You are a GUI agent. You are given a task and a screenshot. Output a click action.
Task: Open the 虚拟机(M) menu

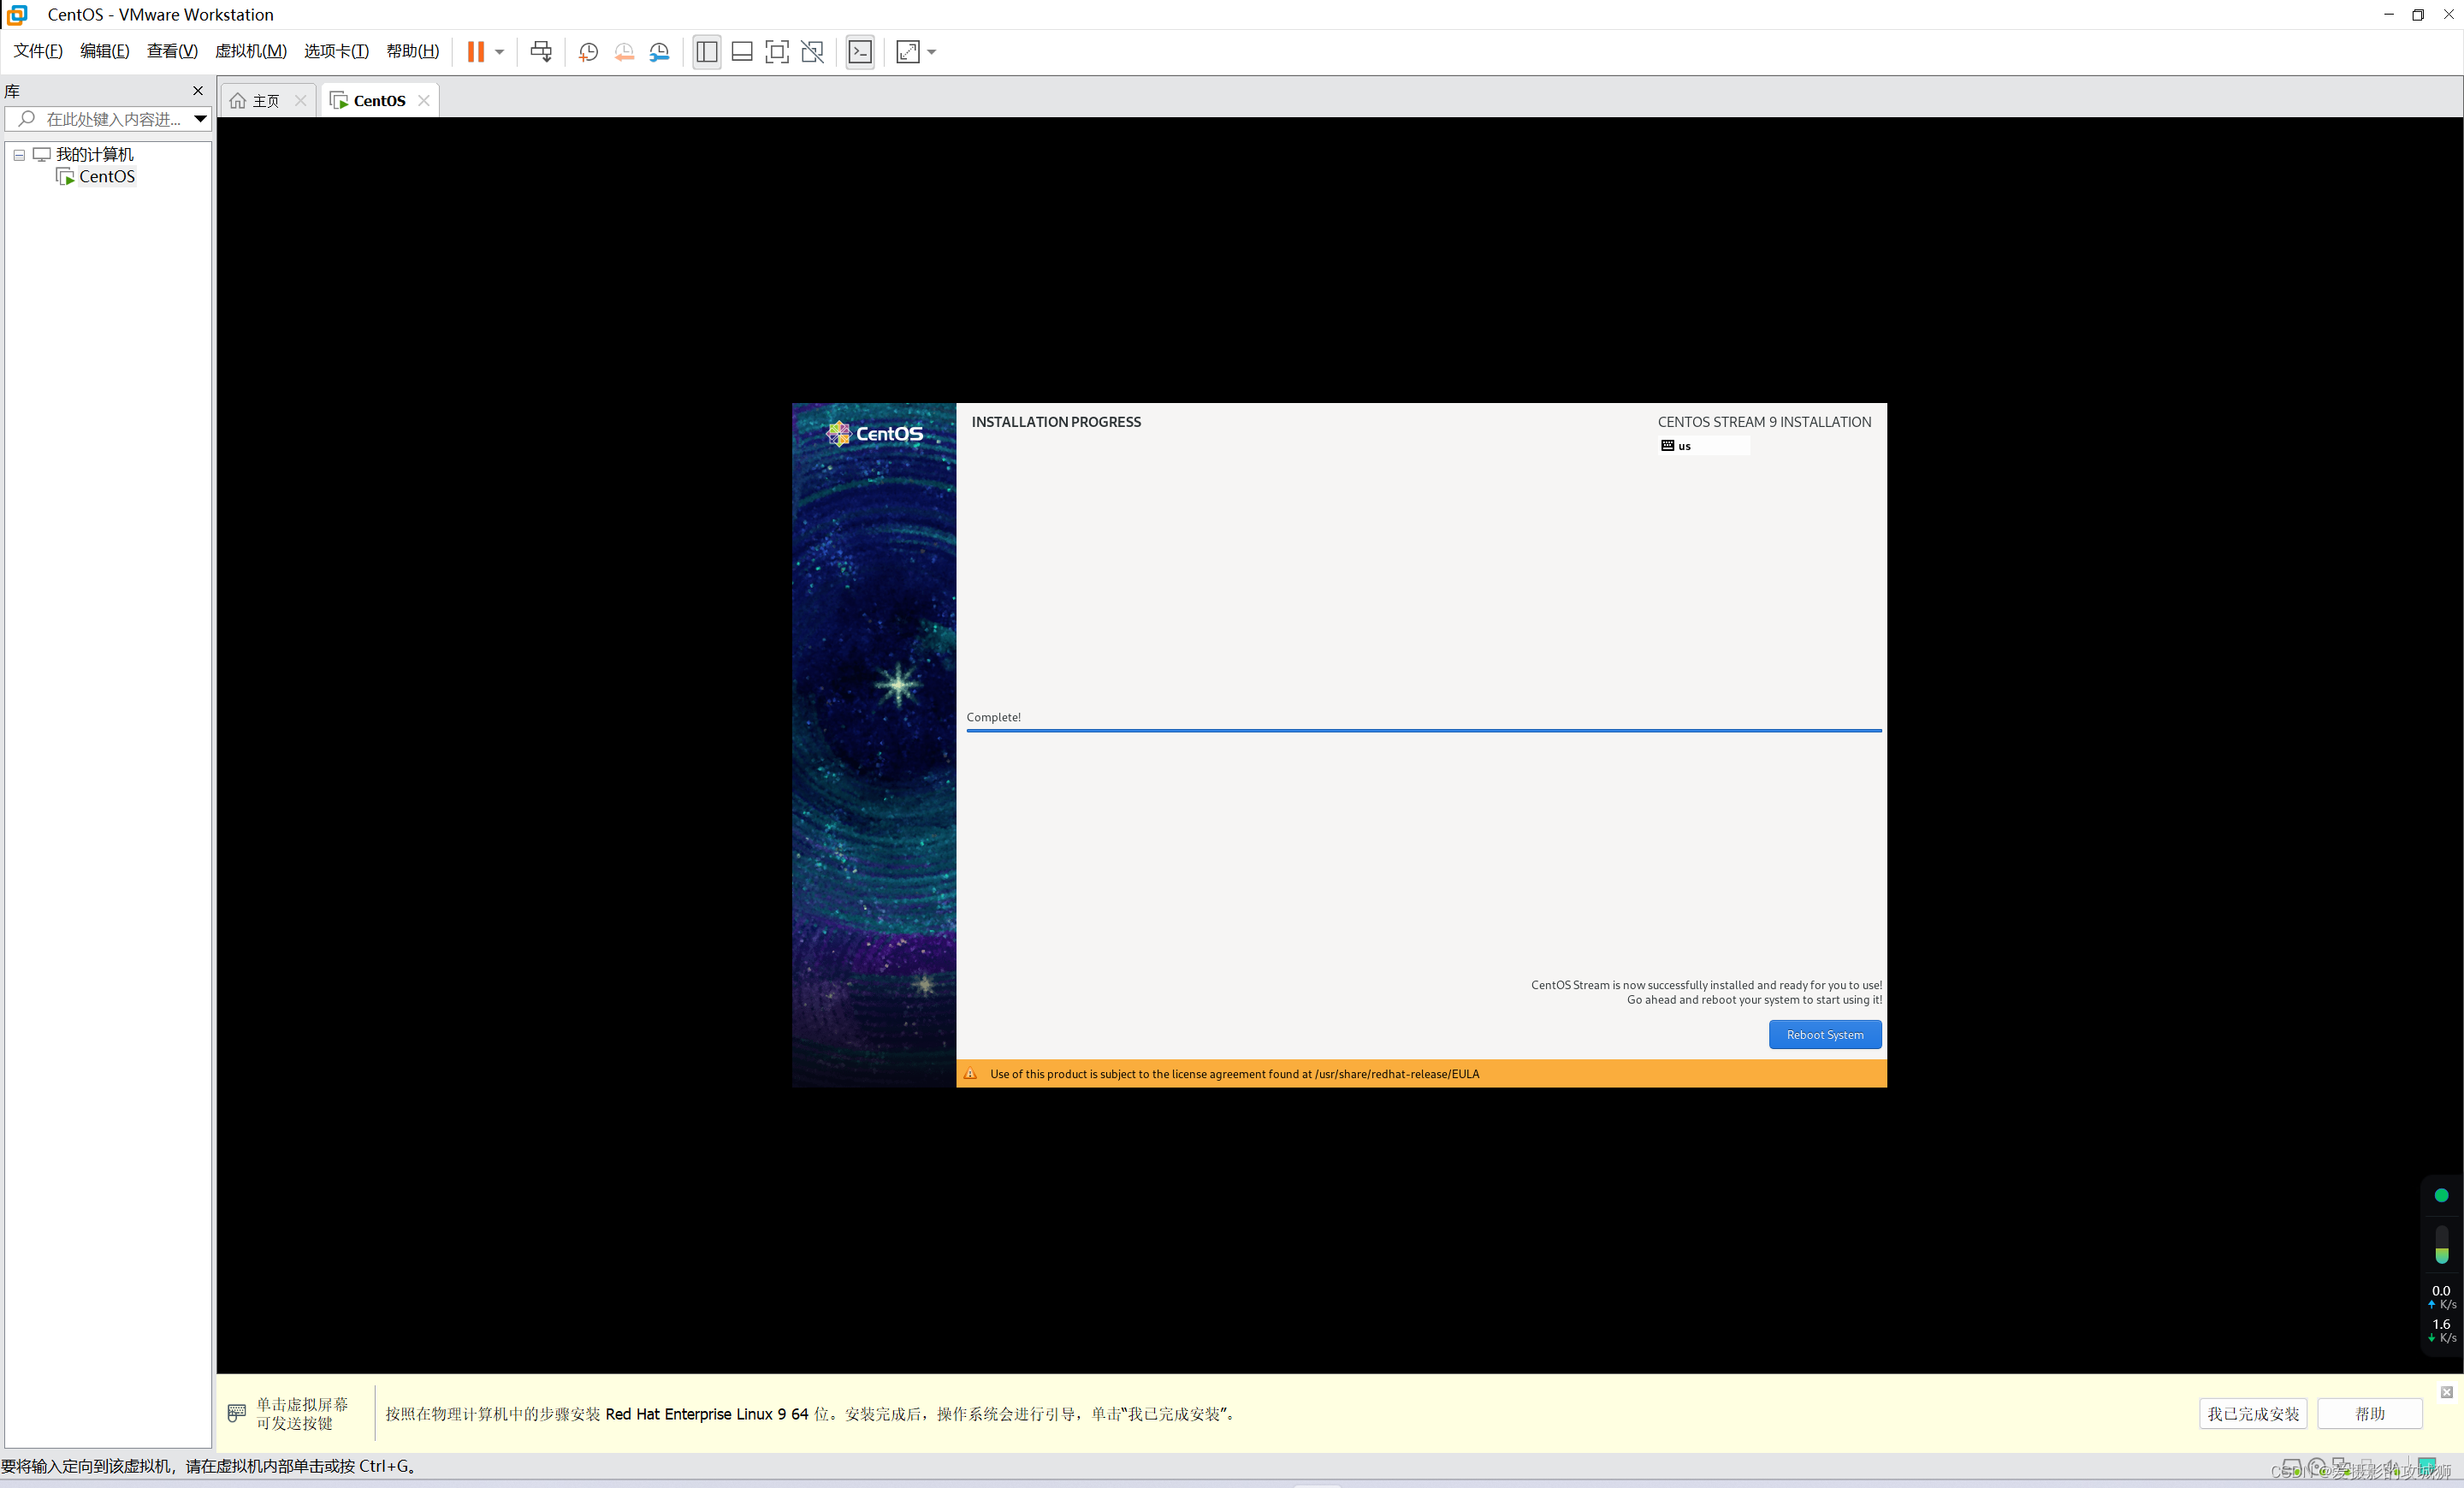pos(250,51)
